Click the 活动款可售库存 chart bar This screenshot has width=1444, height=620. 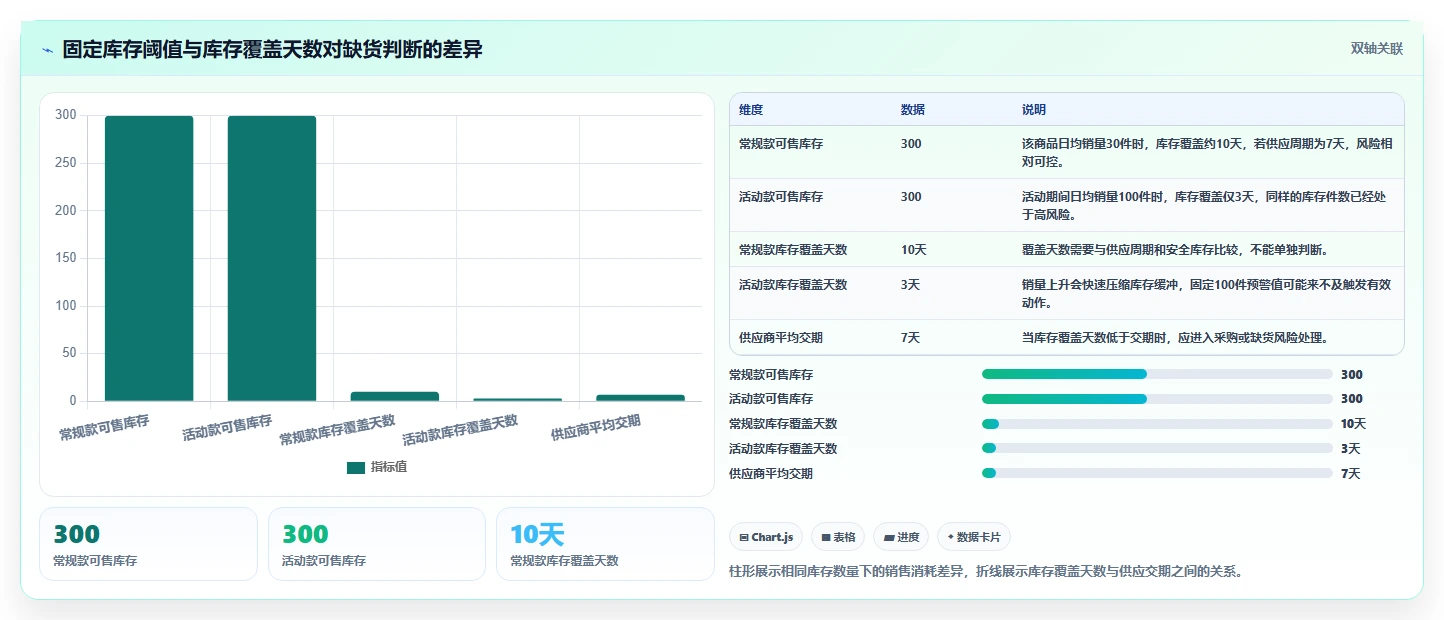[272, 258]
